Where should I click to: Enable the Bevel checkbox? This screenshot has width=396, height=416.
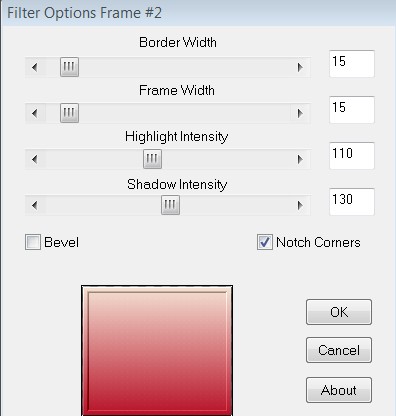(33, 242)
